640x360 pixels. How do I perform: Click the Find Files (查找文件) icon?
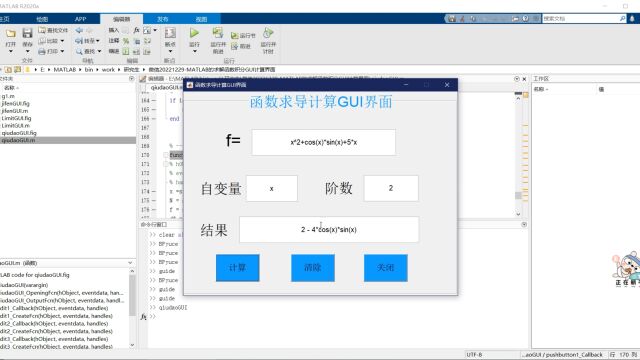tap(42, 30)
